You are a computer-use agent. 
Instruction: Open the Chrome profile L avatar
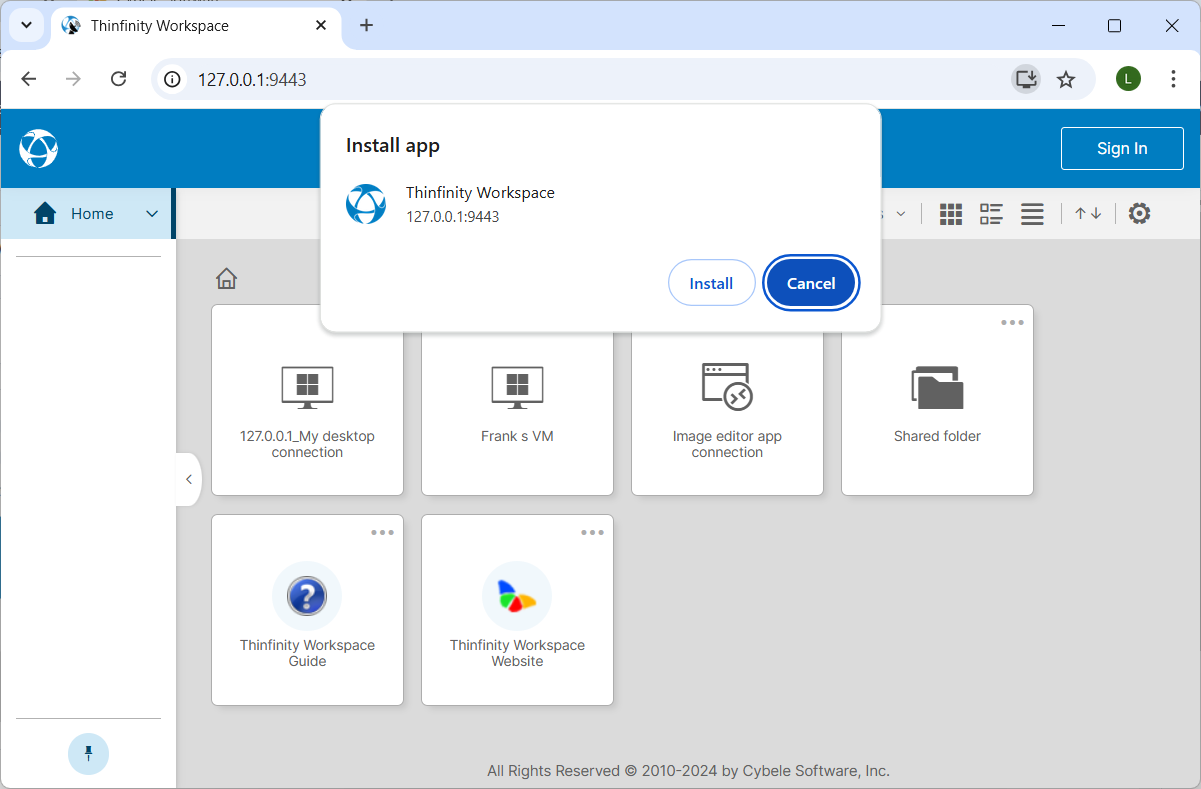[x=1128, y=79]
